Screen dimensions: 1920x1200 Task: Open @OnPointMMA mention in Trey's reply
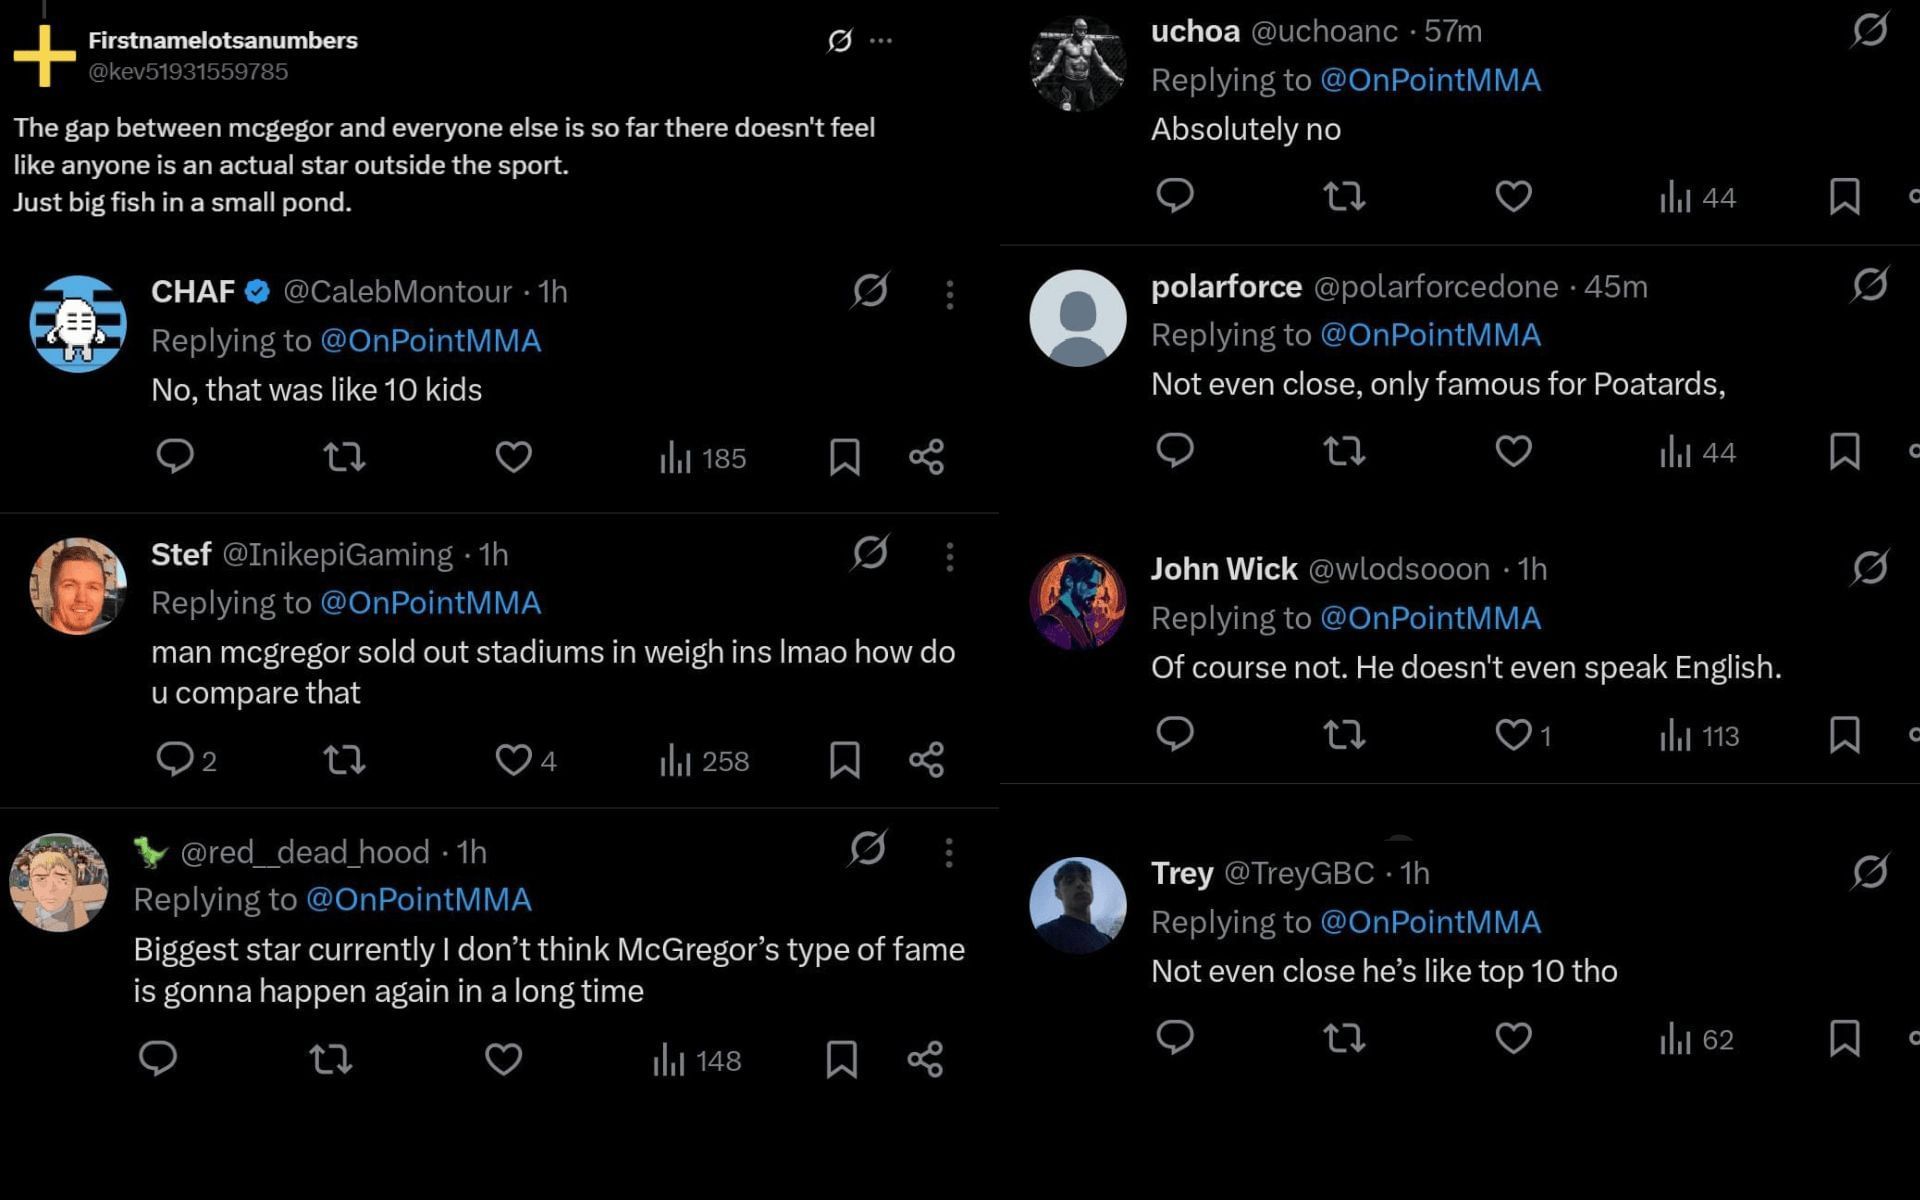pyautogui.click(x=1430, y=922)
